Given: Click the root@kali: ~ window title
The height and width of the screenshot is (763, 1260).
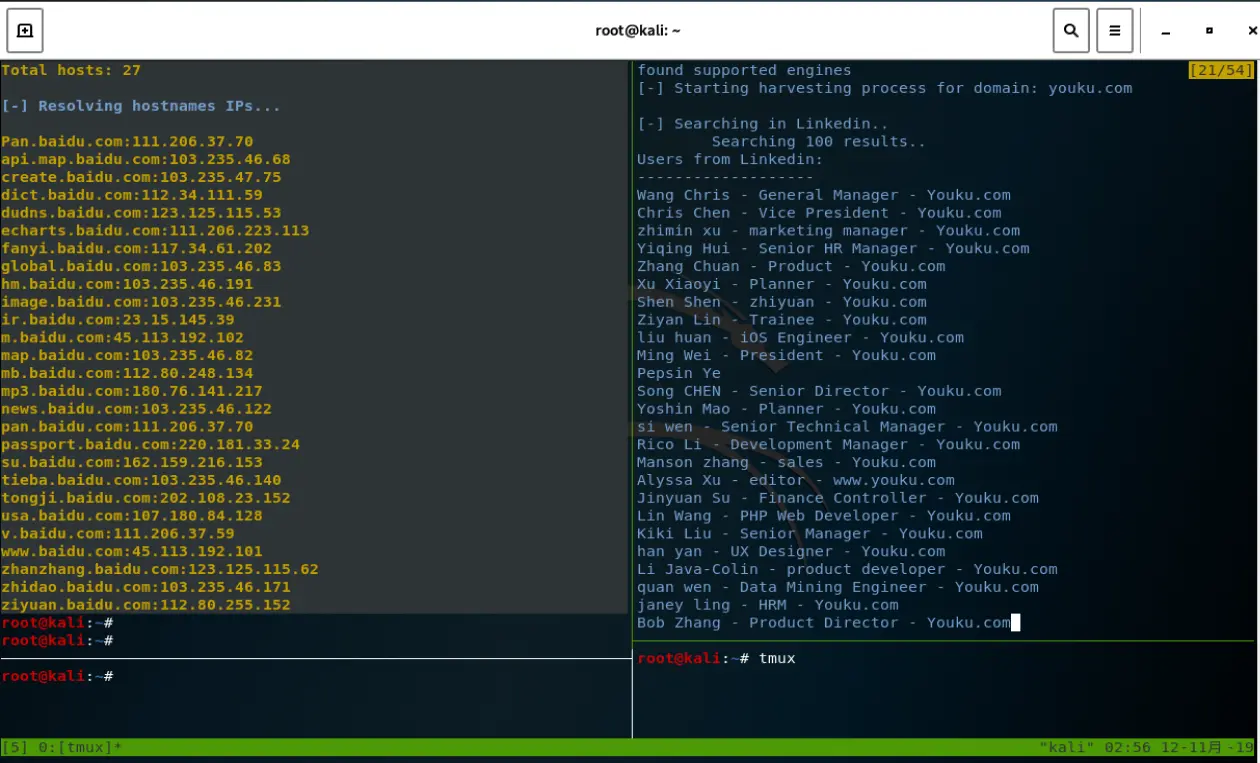Looking at the screenshot, I should pyautogui.click(x=638, y=30).
